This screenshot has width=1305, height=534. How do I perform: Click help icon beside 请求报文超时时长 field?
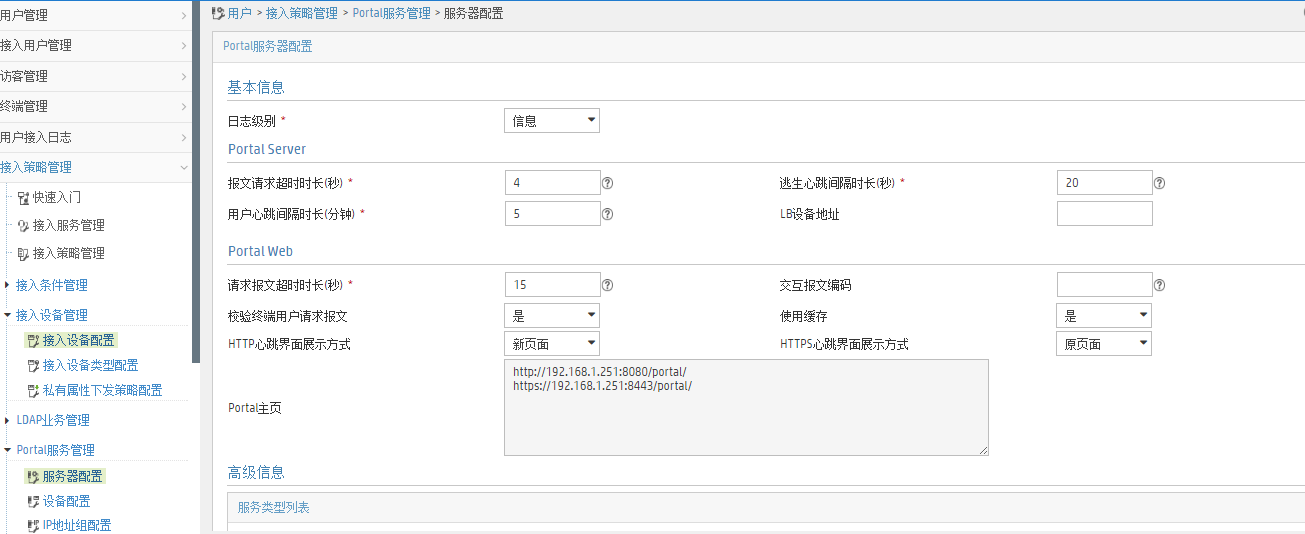(607, 285)
